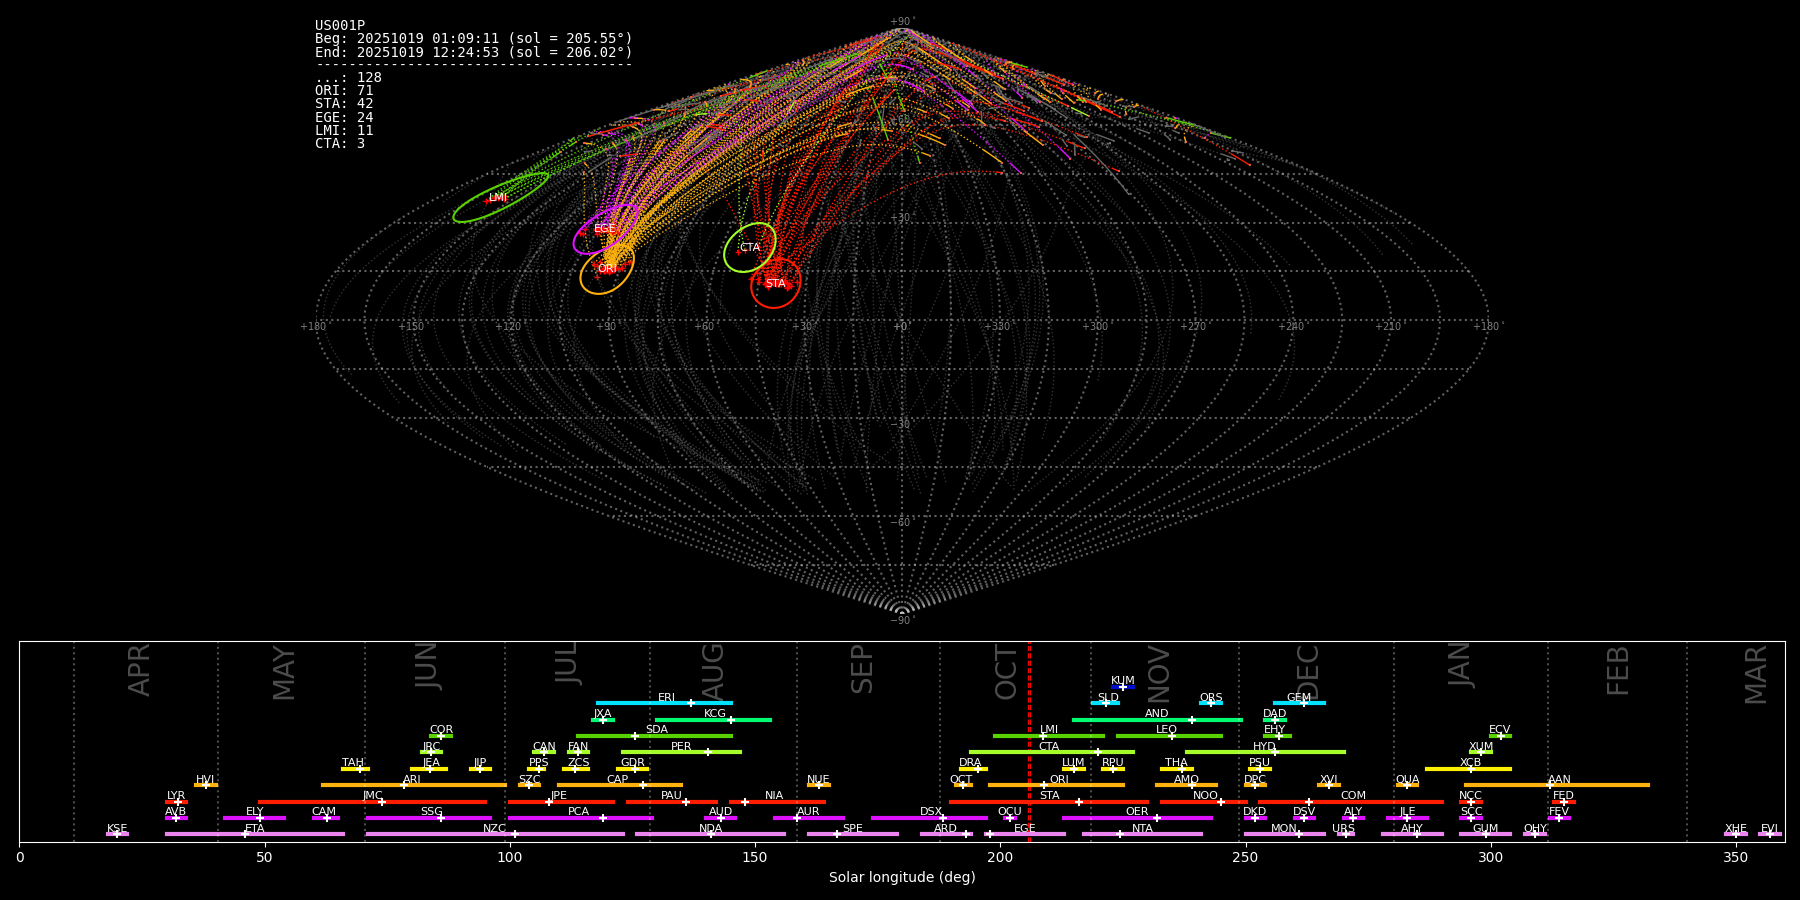The height and width of the screenshot is (900, 1800).
Task: Click the 'EGE: 24' count entry
Action: (344, 117)
